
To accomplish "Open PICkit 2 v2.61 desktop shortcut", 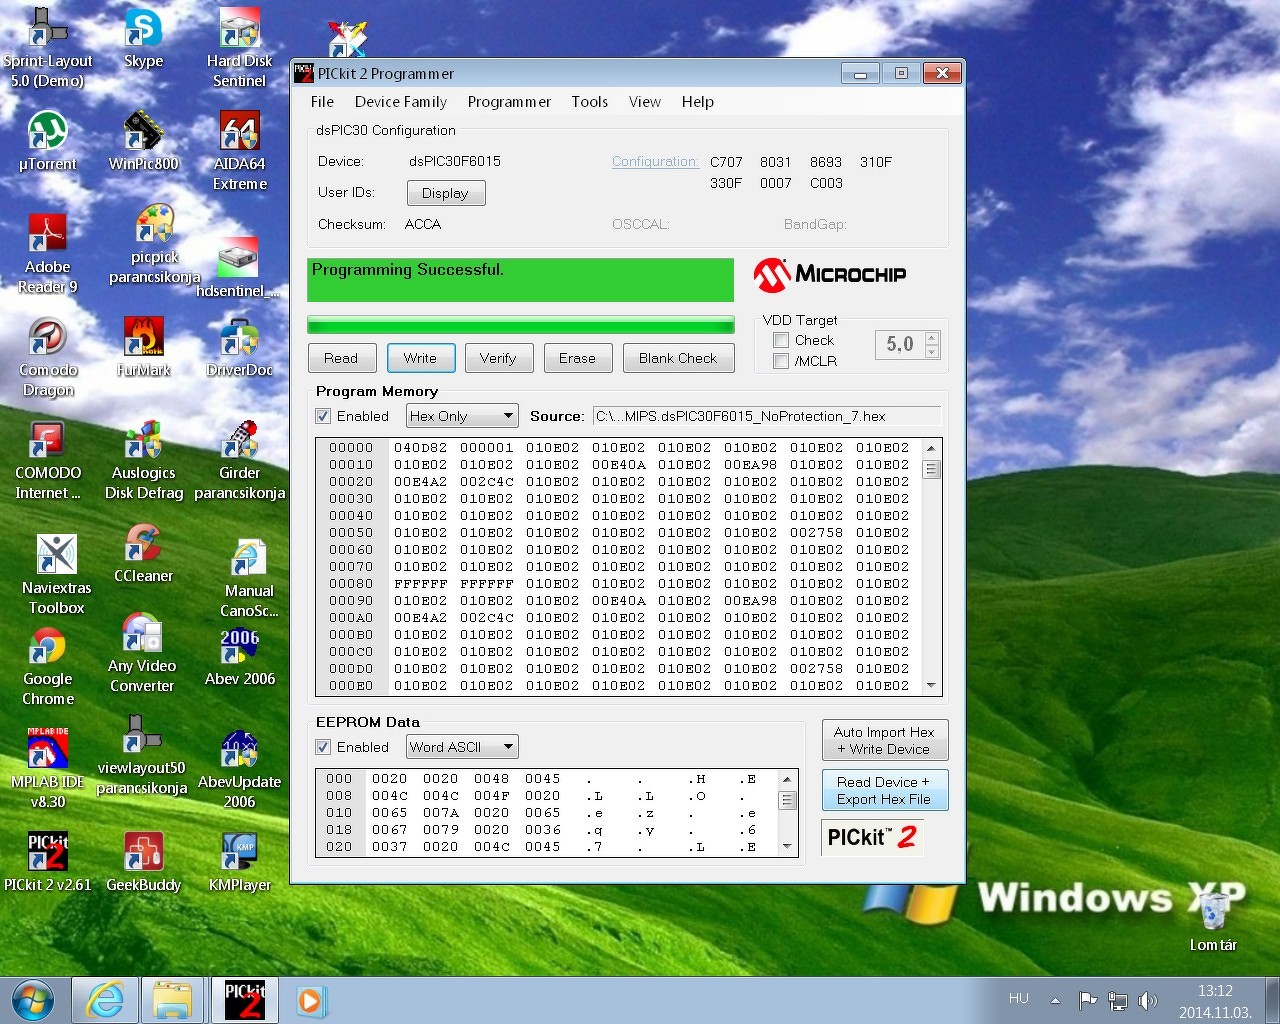I will click(x=47, y=861).
